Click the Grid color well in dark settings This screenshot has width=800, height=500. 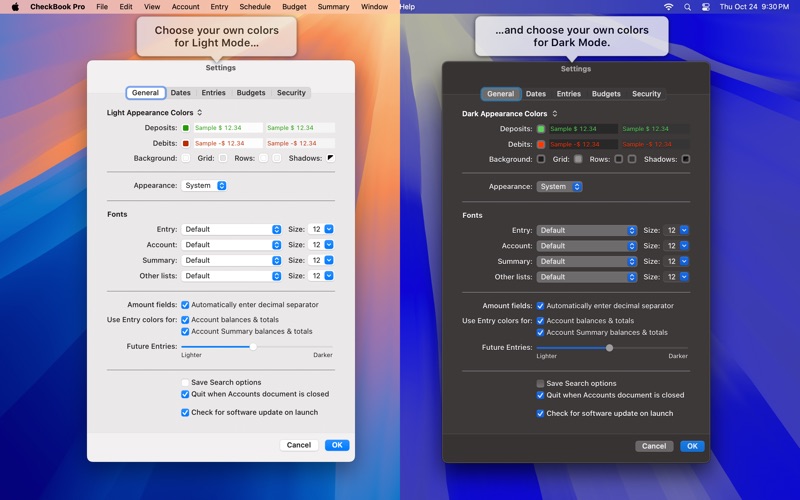tap(578, 159)
